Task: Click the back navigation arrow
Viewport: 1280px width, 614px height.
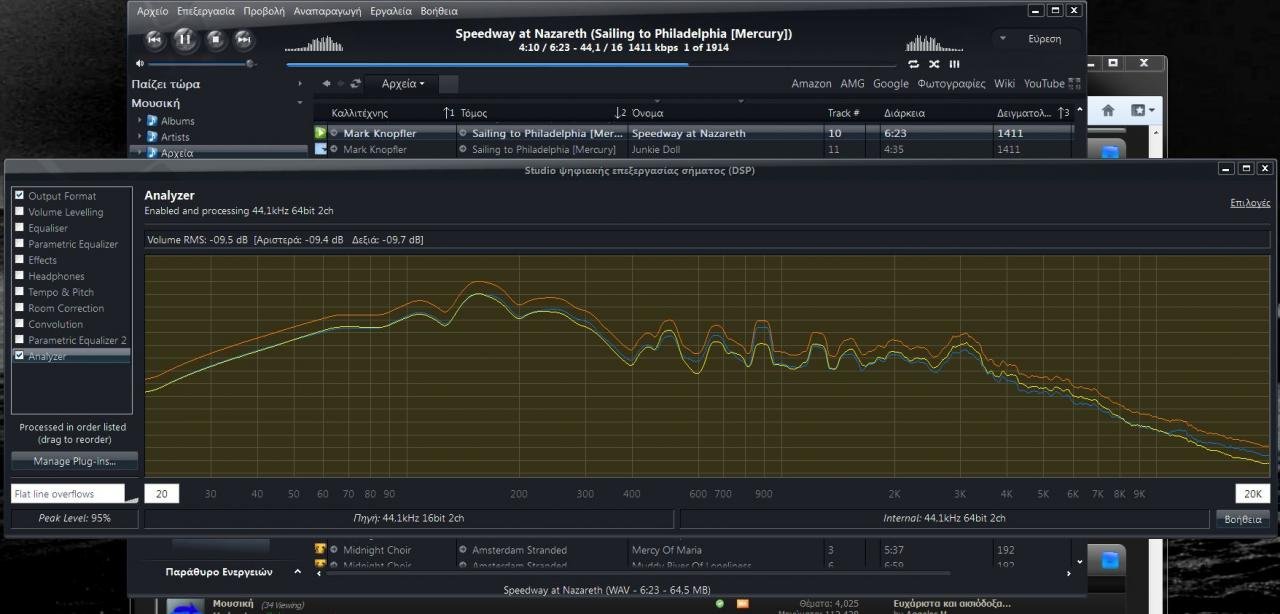Action: pyautogui.click(x=326, y=84)
